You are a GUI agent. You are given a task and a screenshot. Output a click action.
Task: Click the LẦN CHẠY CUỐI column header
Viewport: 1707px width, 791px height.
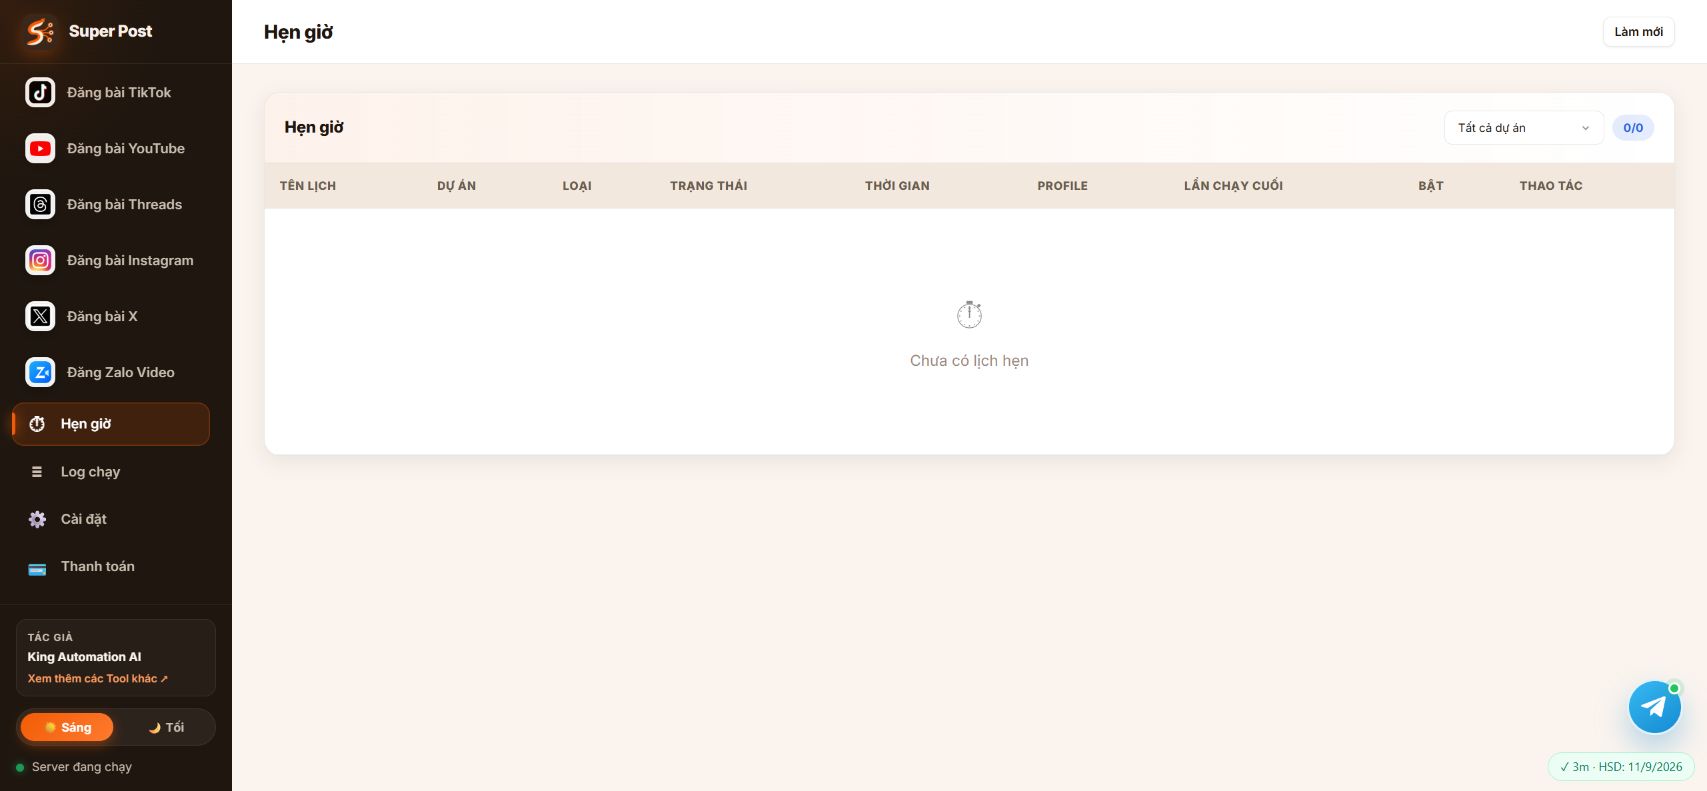tap(1233, 186)
